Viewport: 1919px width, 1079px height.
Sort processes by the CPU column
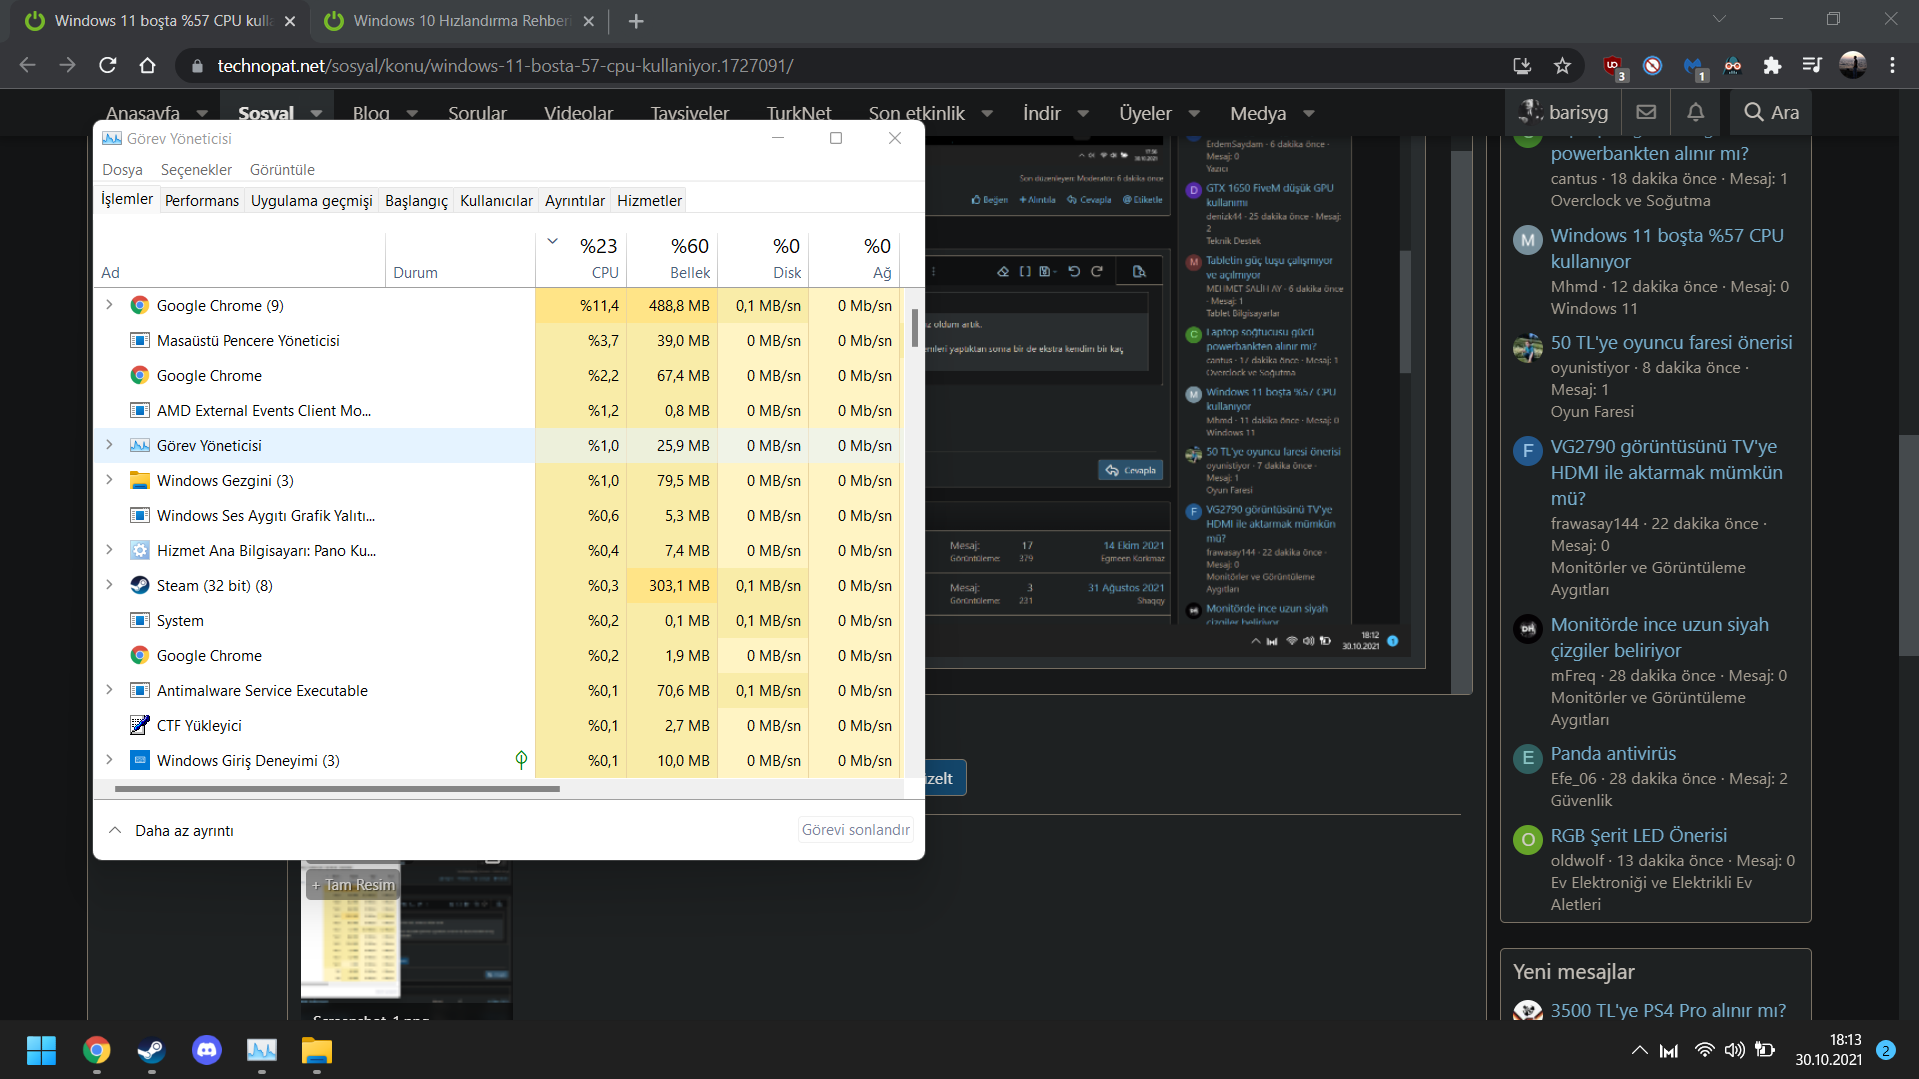click(x=581, y=258)
